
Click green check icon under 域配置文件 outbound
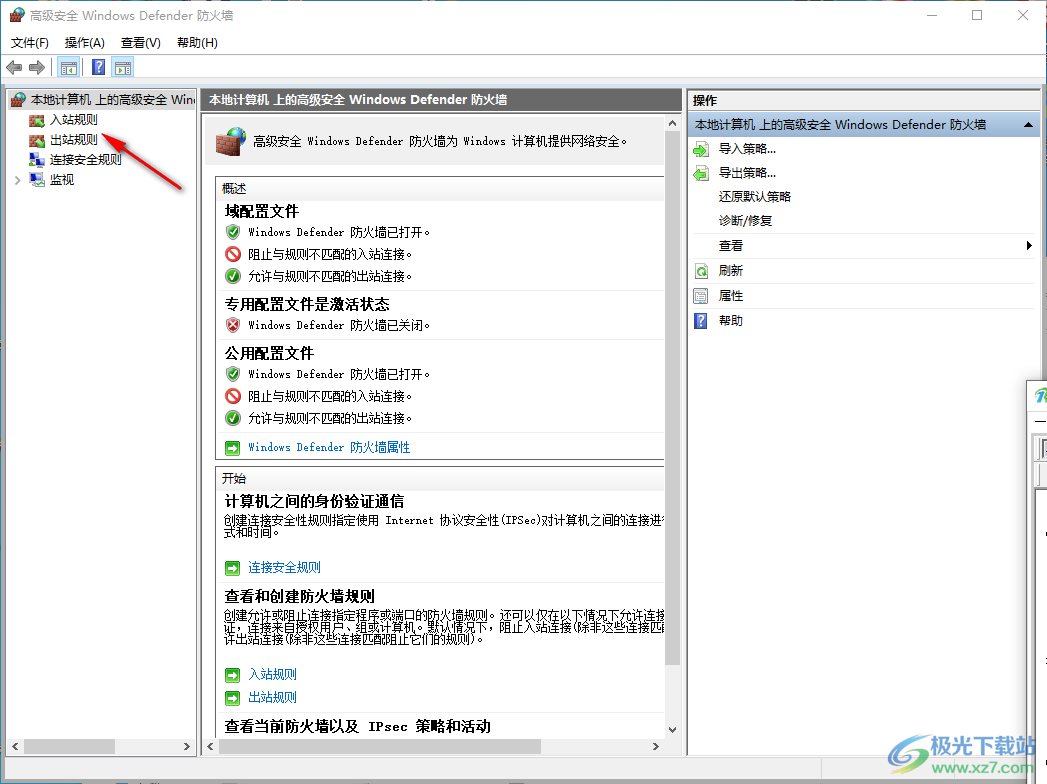(x=232, y=276)
